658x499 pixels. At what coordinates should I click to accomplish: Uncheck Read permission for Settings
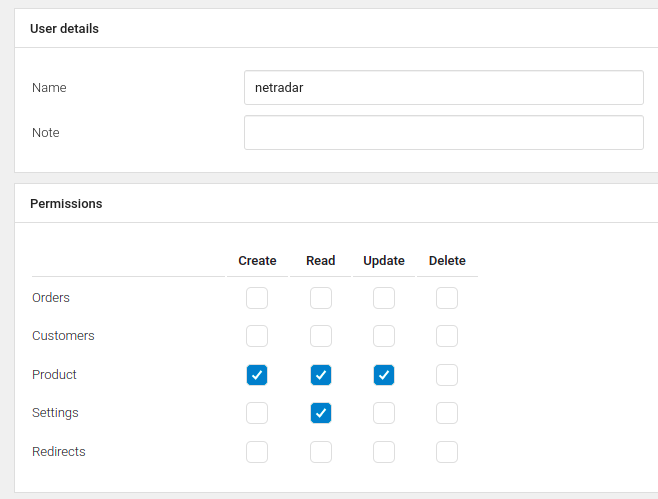click(x=321, y=413)
